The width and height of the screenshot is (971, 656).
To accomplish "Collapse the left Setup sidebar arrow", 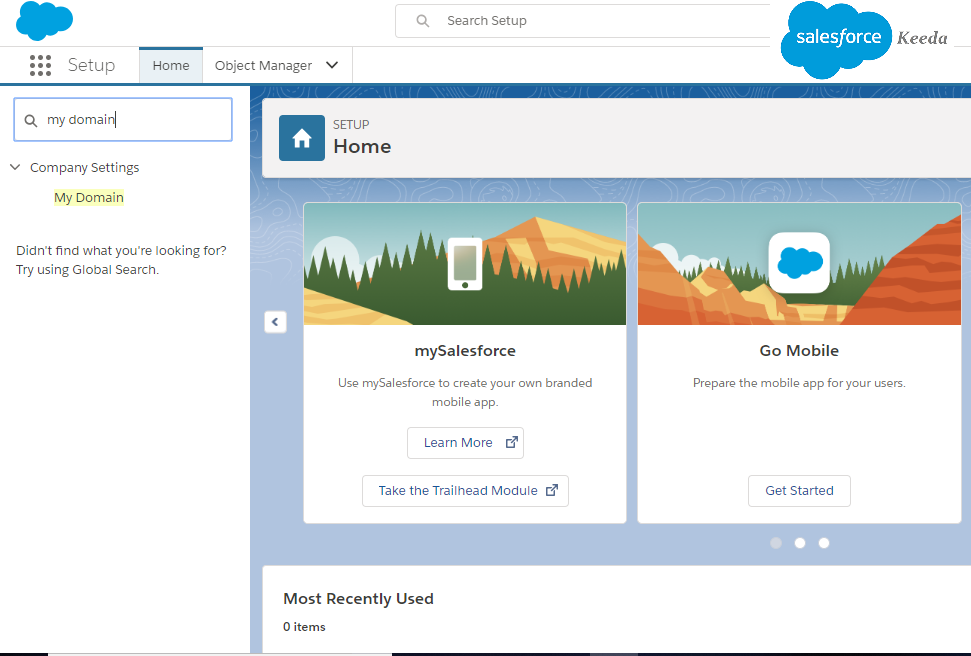I will tap(275, 322).
